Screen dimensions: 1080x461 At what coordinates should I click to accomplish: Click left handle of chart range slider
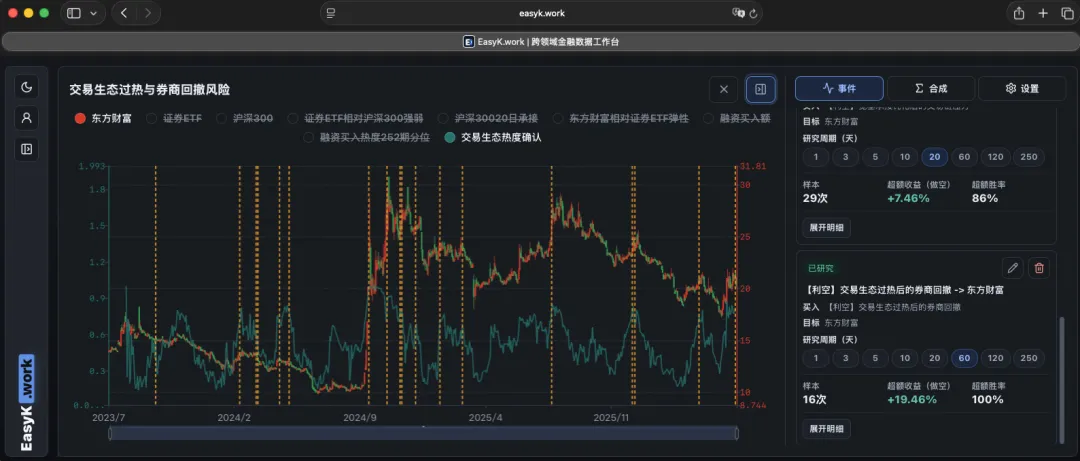click(110, 433)
